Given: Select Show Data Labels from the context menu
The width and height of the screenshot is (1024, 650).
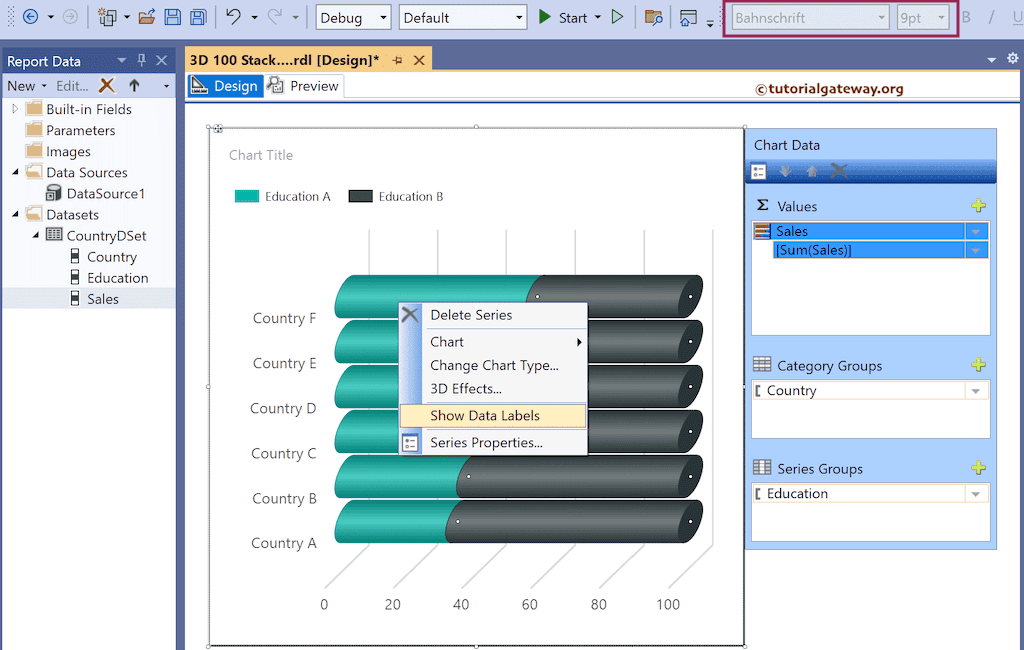Looking at the screenshot, I should 486,415.
